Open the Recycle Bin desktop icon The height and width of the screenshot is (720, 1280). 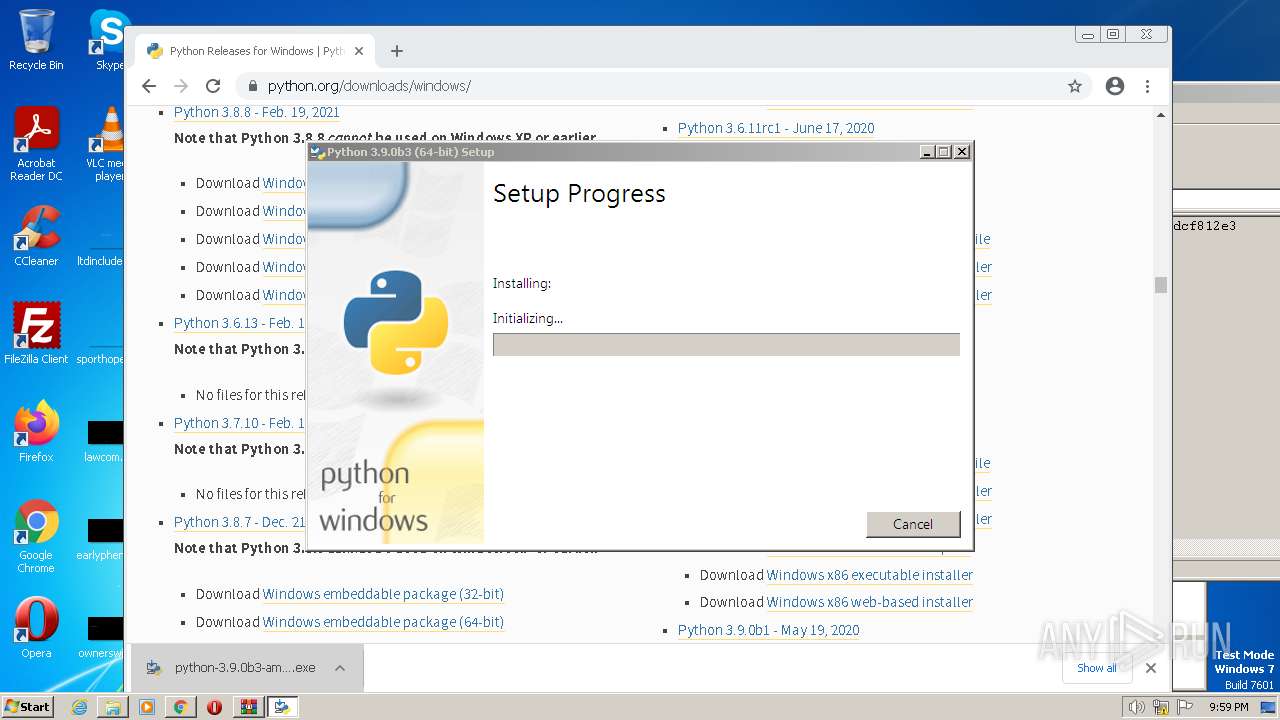tap(36, 41)
